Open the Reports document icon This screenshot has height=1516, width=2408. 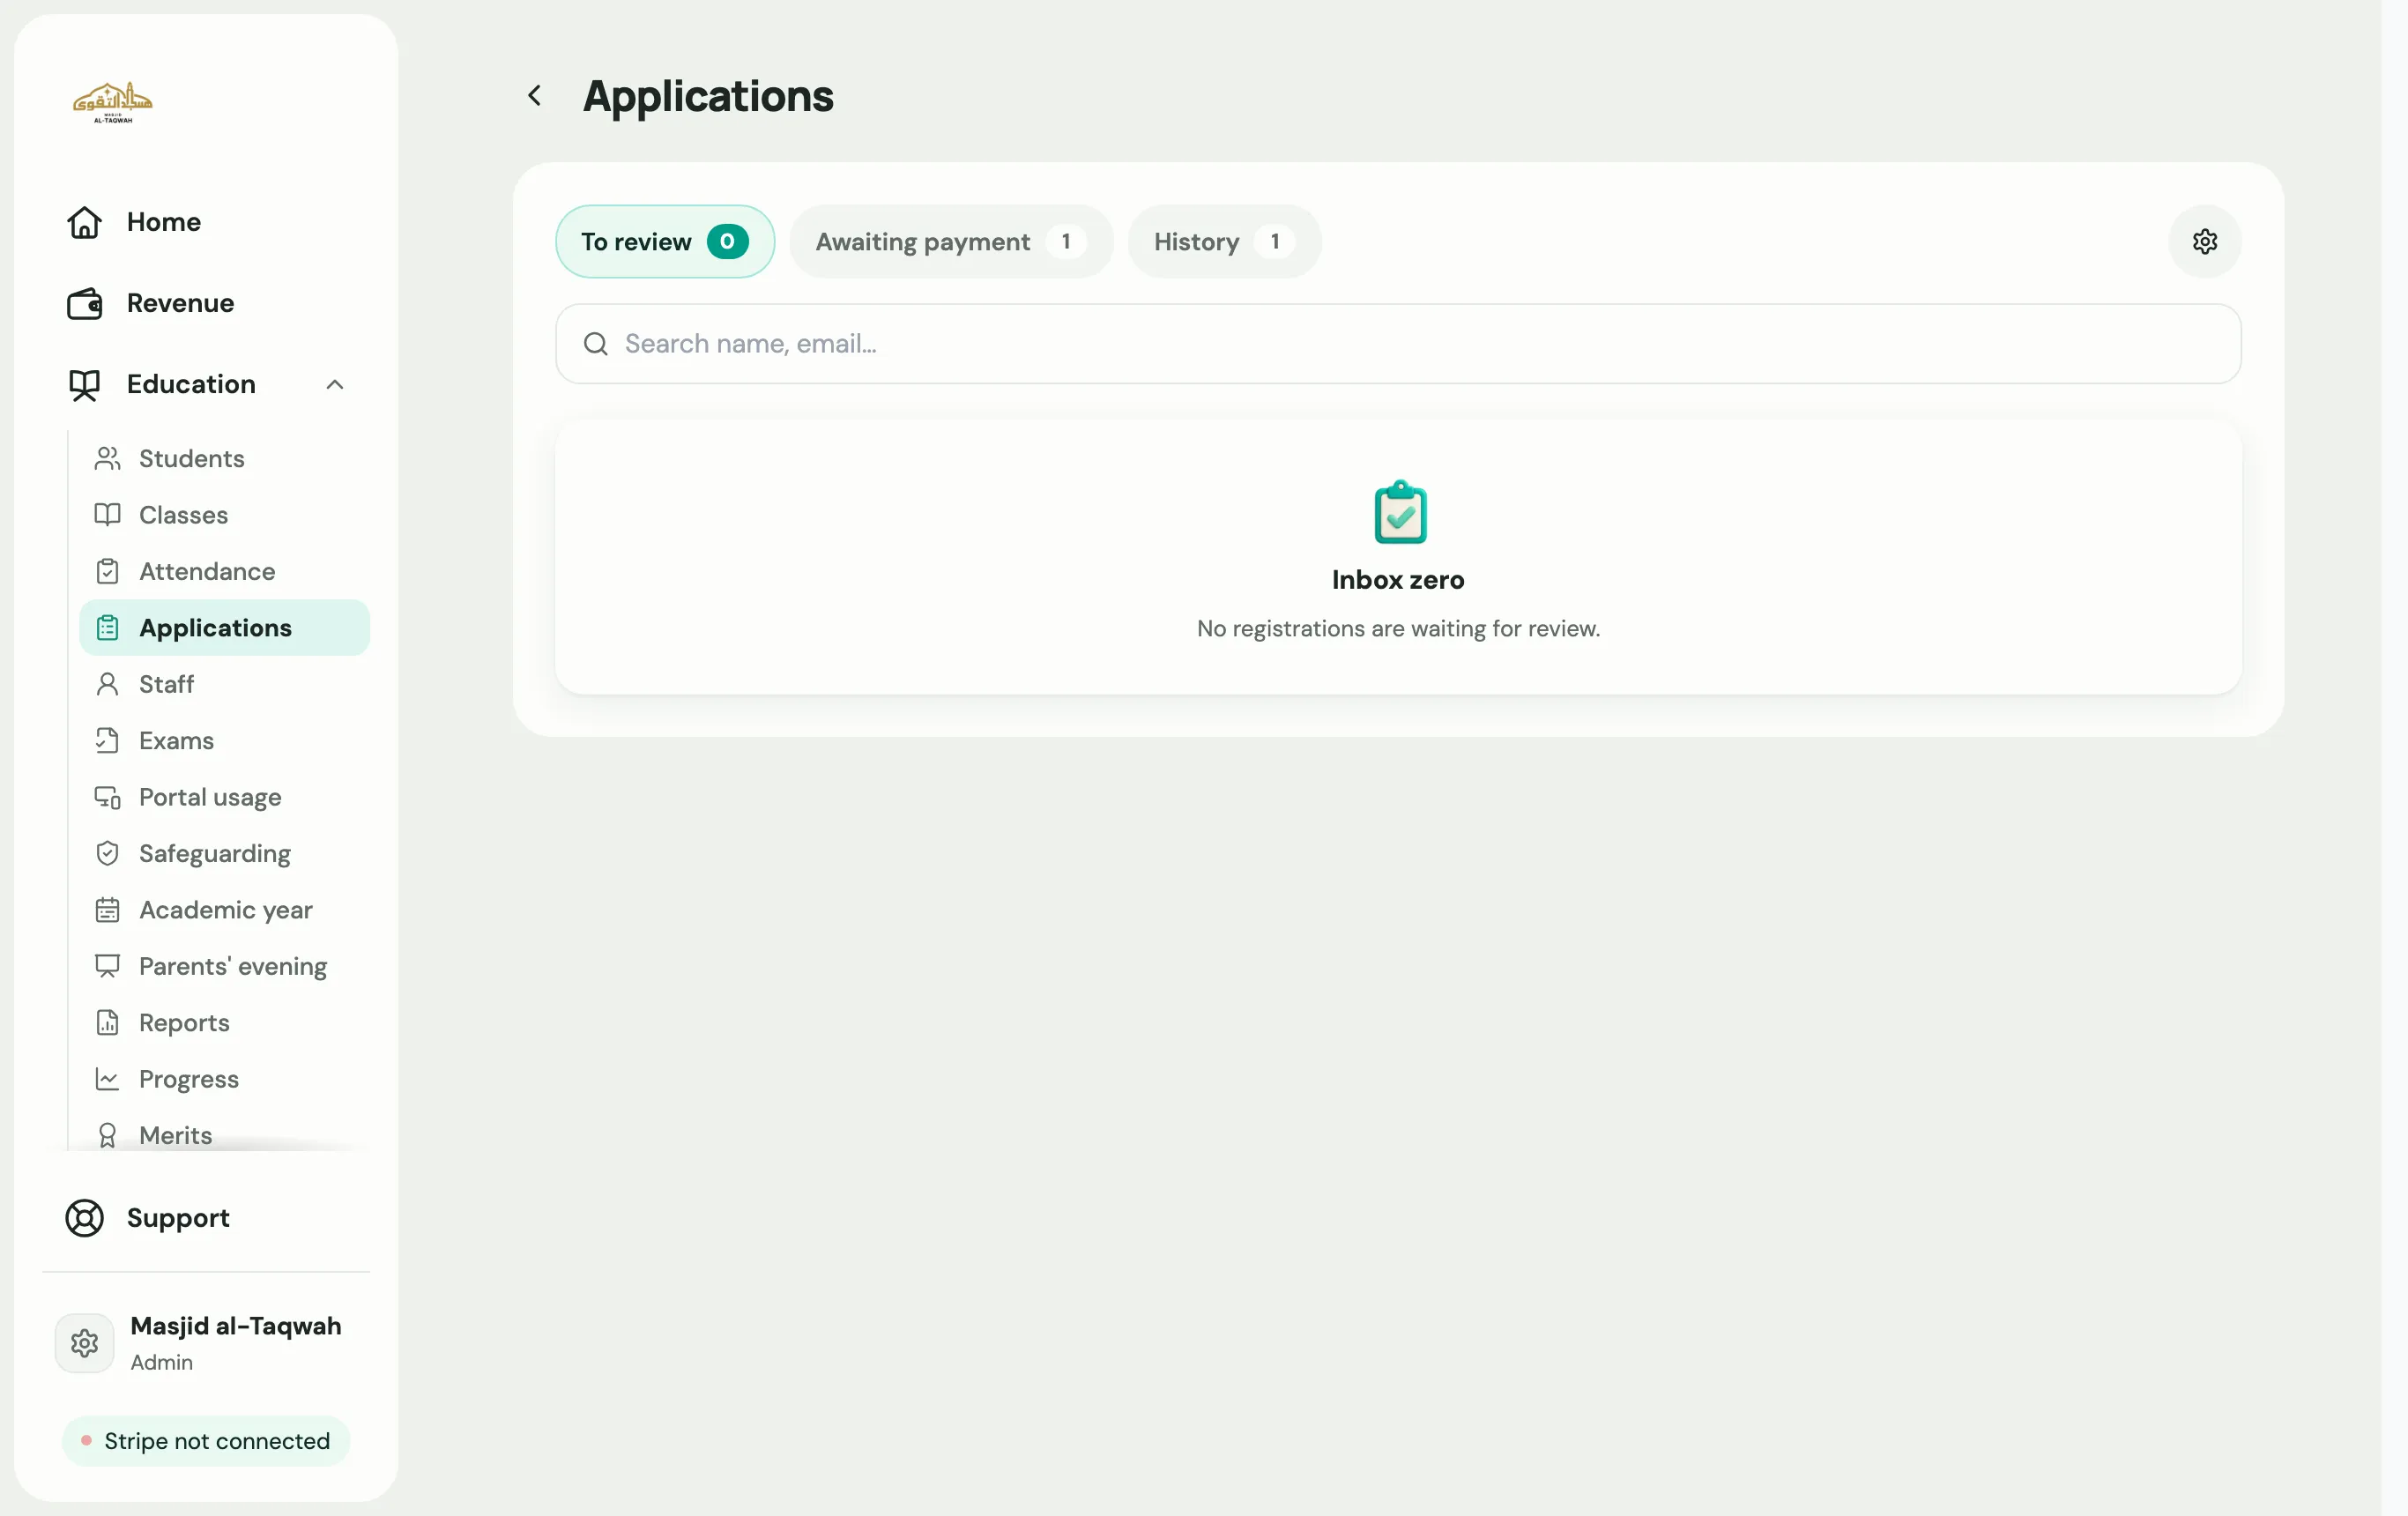click(107, 1023)
